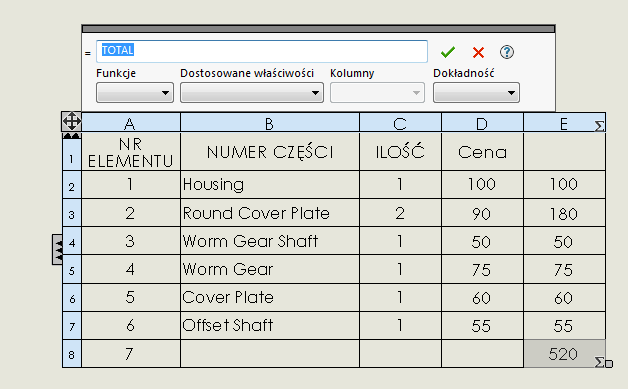Viewport: 628px width, 389px height.
Task: Click the Worm Gear Shaft cell
Action: (270, 241)
